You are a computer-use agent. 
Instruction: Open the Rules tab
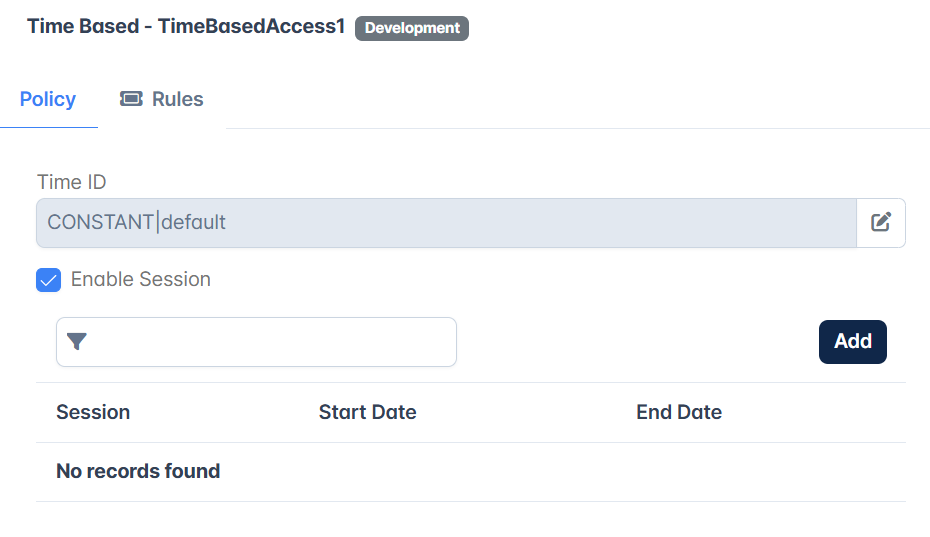(x=161, y=99)
